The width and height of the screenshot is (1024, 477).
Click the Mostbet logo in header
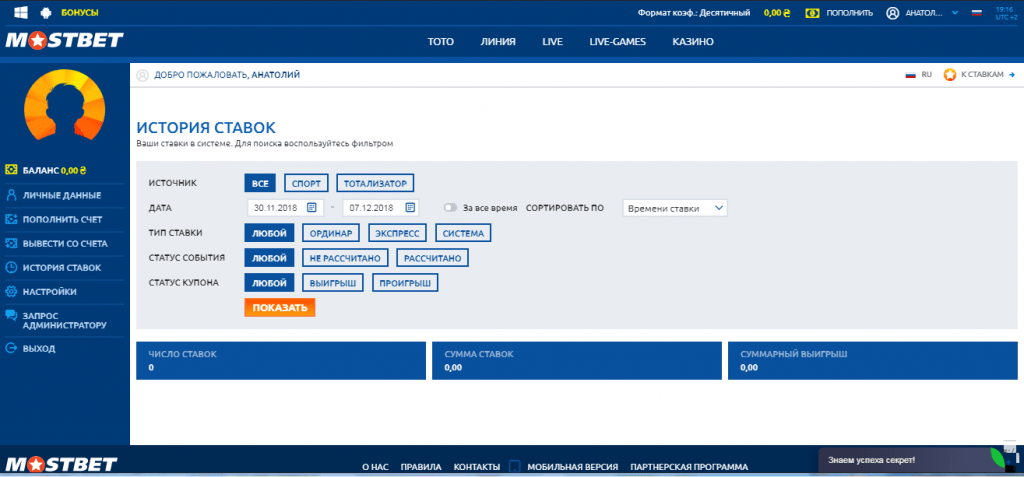click(x=64, y=41)
